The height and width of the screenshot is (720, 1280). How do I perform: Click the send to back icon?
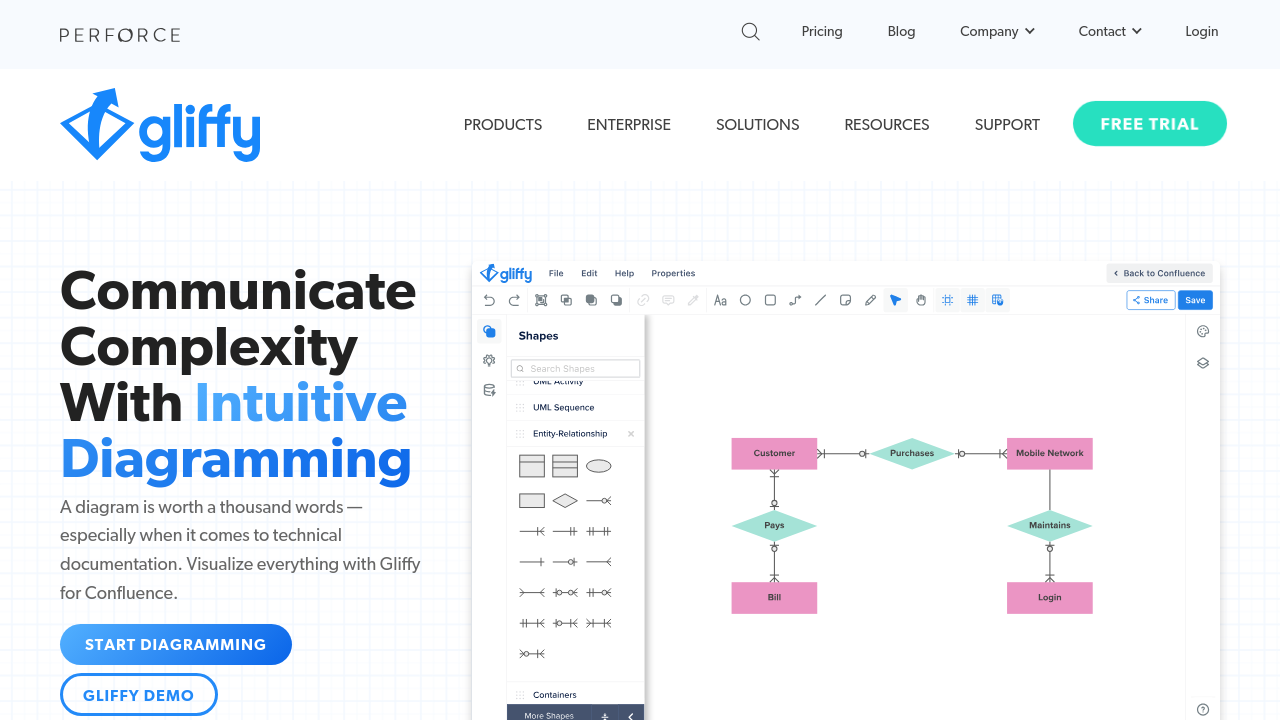[616, 300]
